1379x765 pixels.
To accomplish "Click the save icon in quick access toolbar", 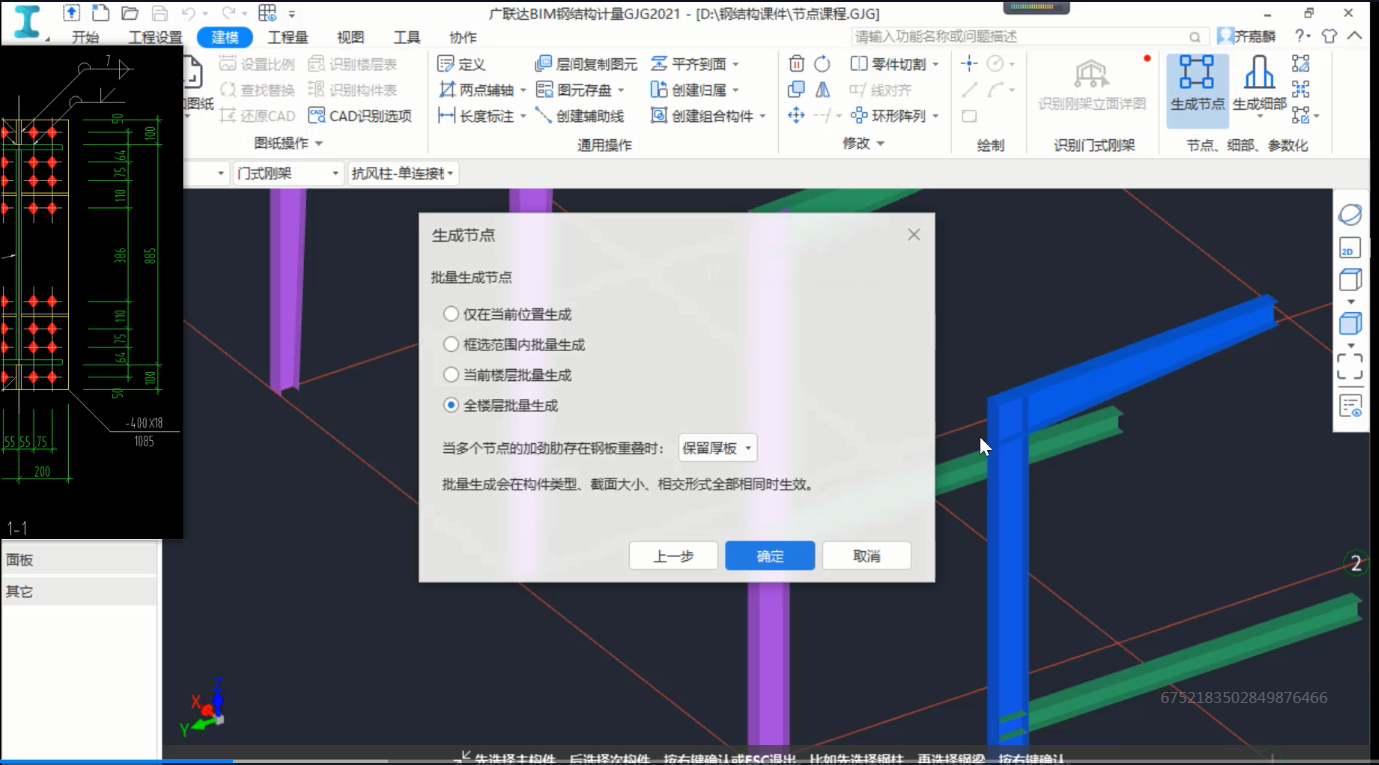I will point(160,13).
